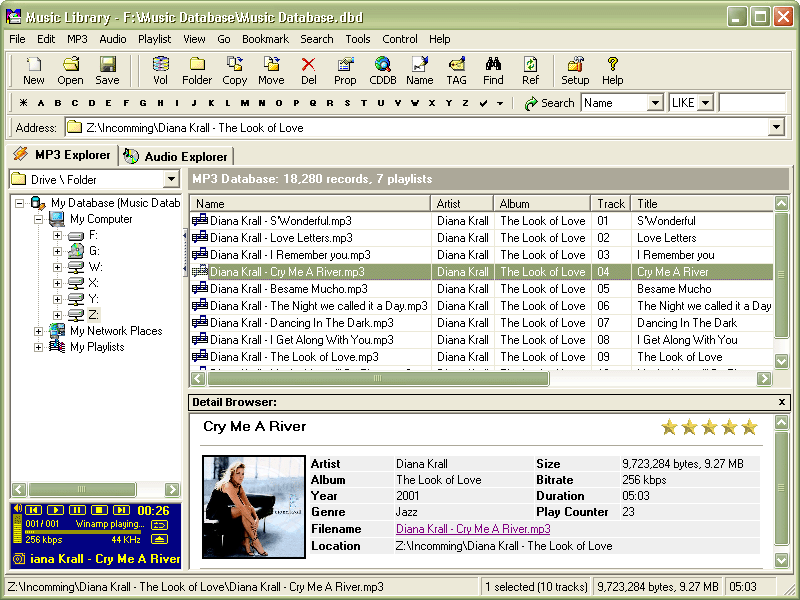Sort list by Artist column header

462,204
